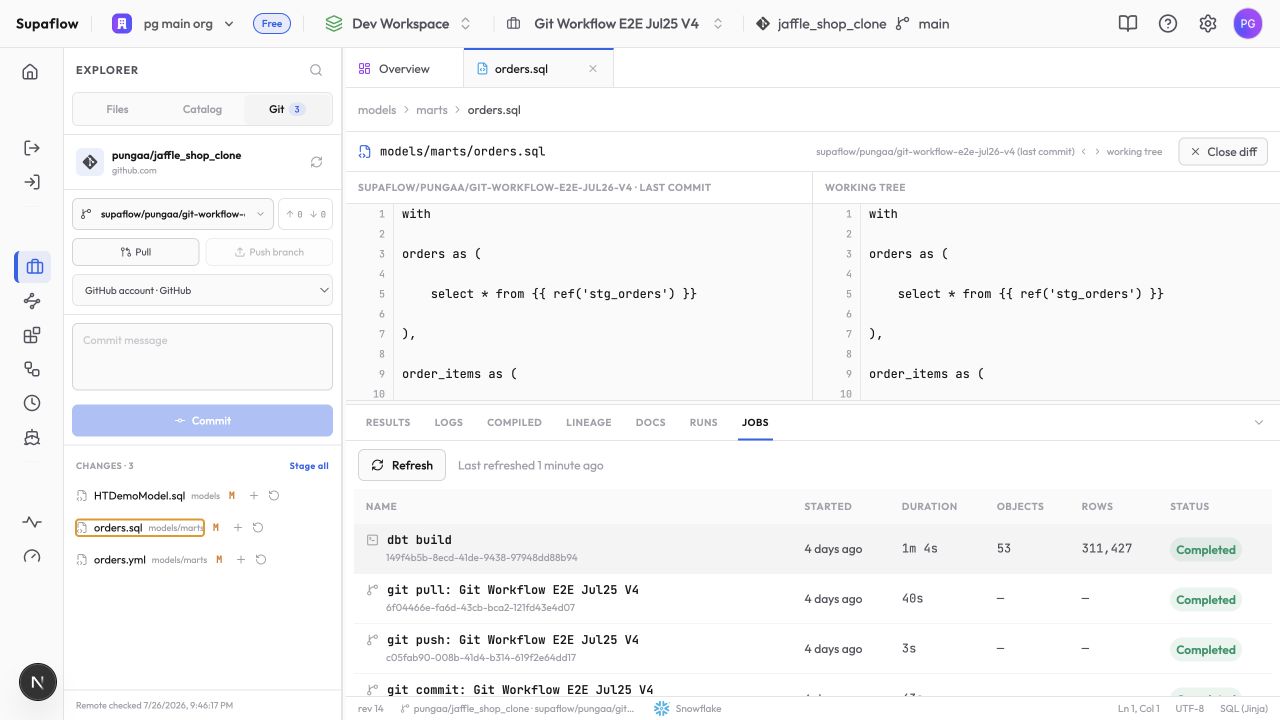This screenshot has width=1280, height=720.
Task: Refresh the pungaa/jaffle_shop_clone repository
Action: [317, 162]
